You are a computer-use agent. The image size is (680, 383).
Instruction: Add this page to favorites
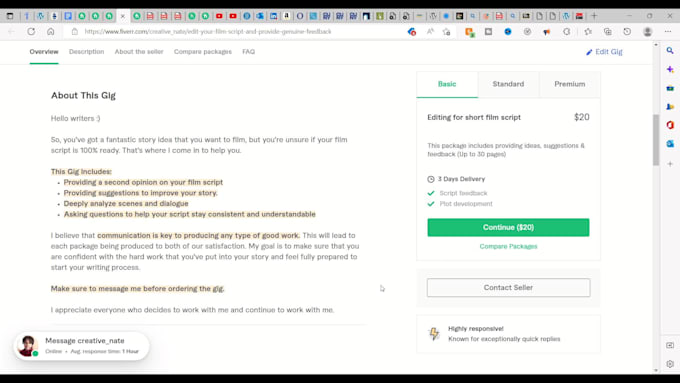pyautogui.click(x=446, y=32)
